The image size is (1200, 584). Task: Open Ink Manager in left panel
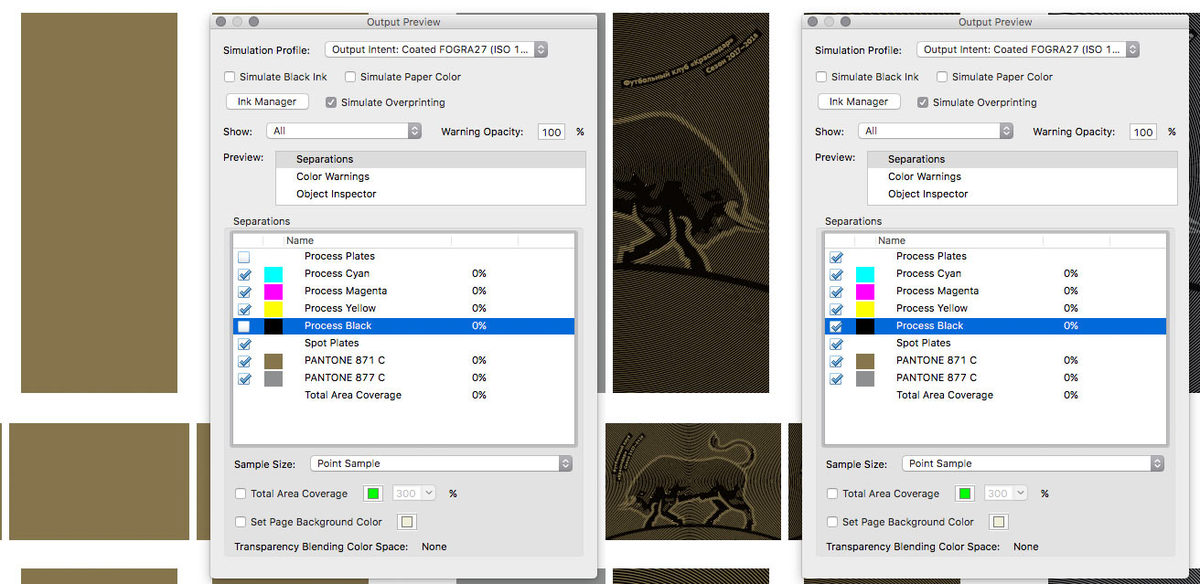tap(267, 102)
